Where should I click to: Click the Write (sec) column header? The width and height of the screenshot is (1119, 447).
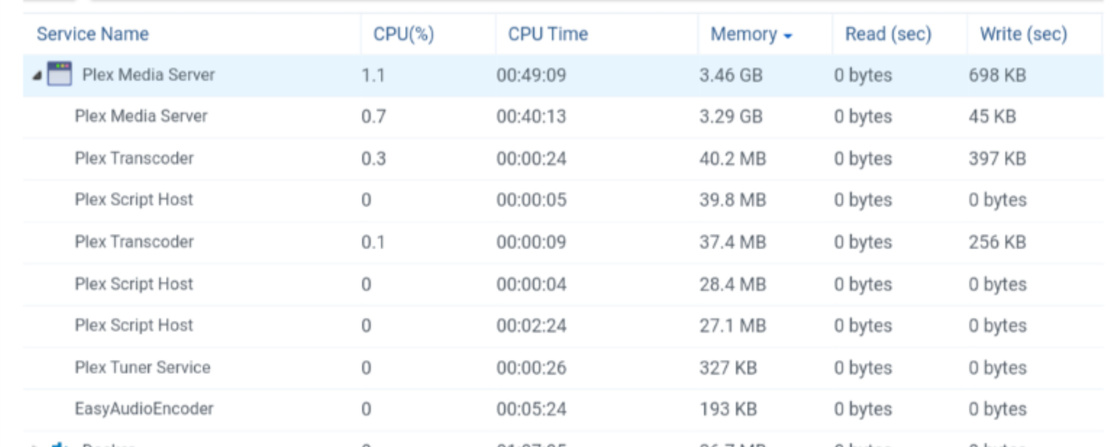tap(1022, 34)
